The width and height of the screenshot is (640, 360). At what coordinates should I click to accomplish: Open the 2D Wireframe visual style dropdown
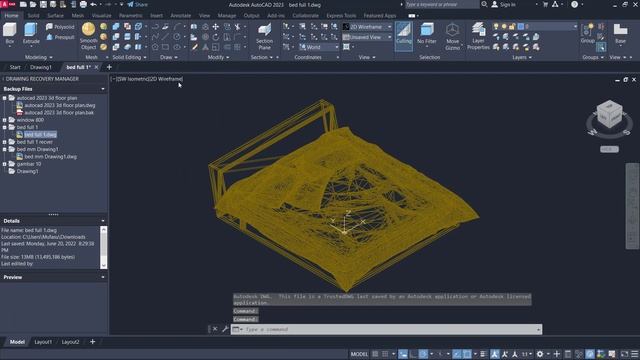(x=367, y=27)
